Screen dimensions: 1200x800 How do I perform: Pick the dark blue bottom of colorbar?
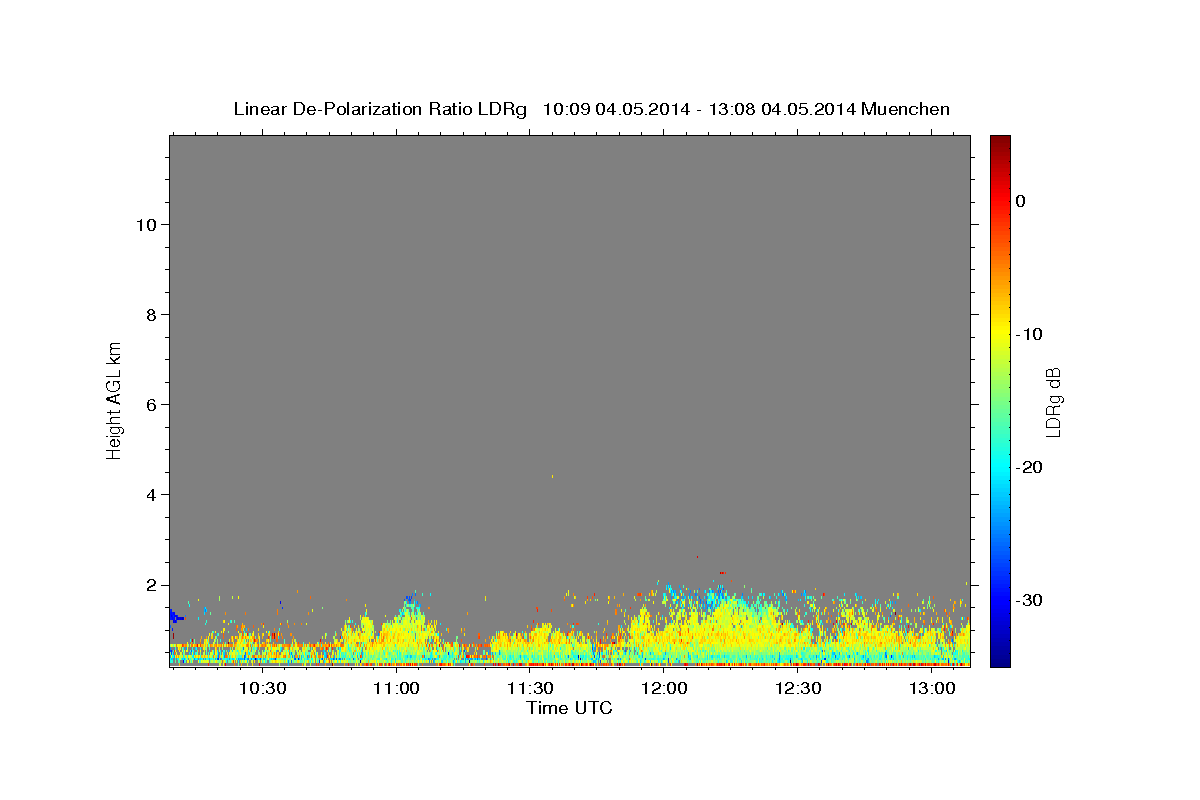[1000, 660]
